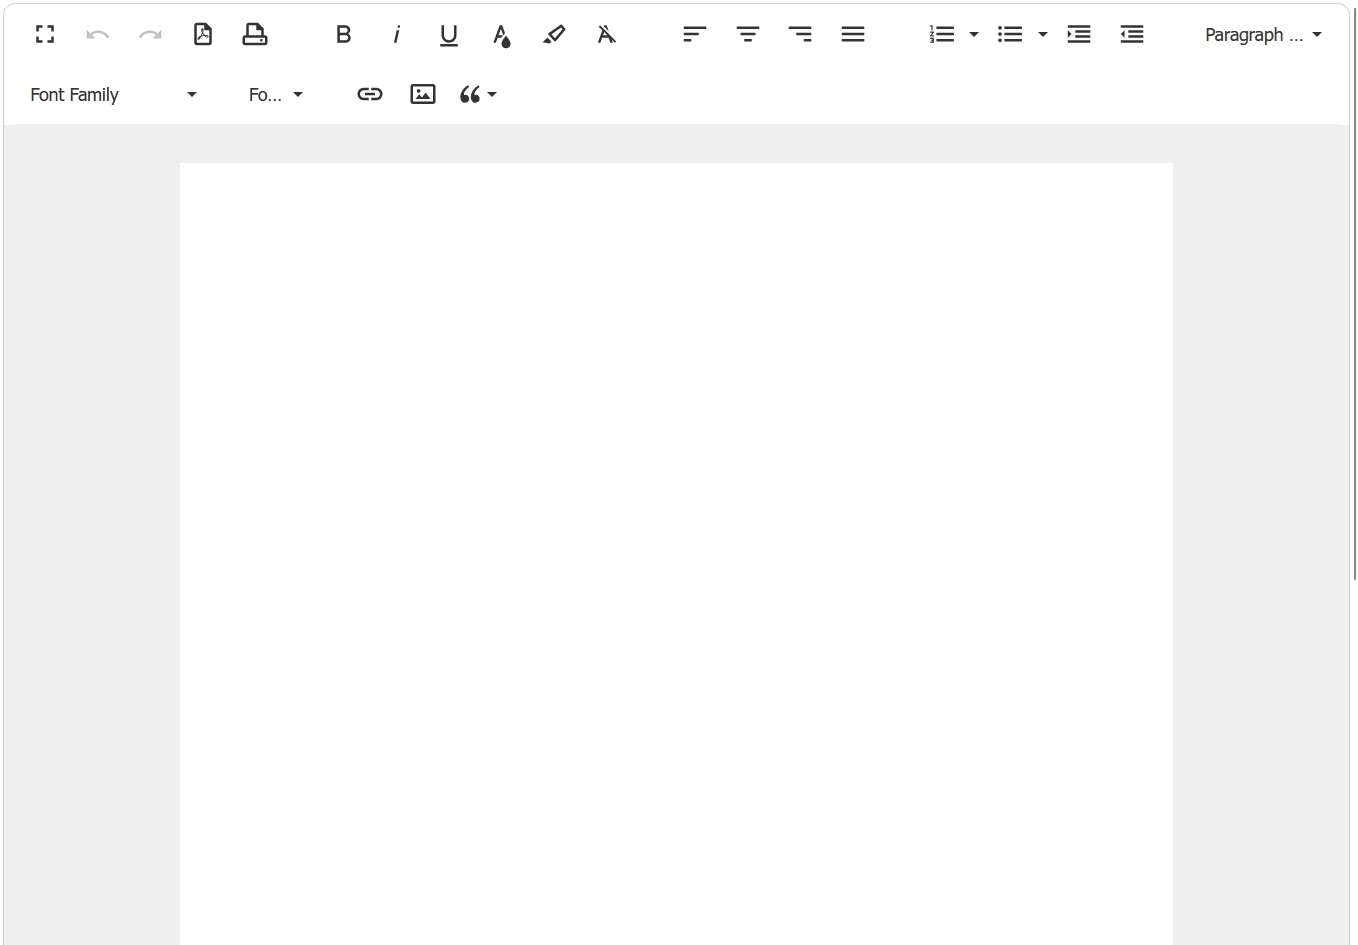Insert a hyperlink
The image size is (1358, 945).
pyautogui.click(x=370, y=93)
